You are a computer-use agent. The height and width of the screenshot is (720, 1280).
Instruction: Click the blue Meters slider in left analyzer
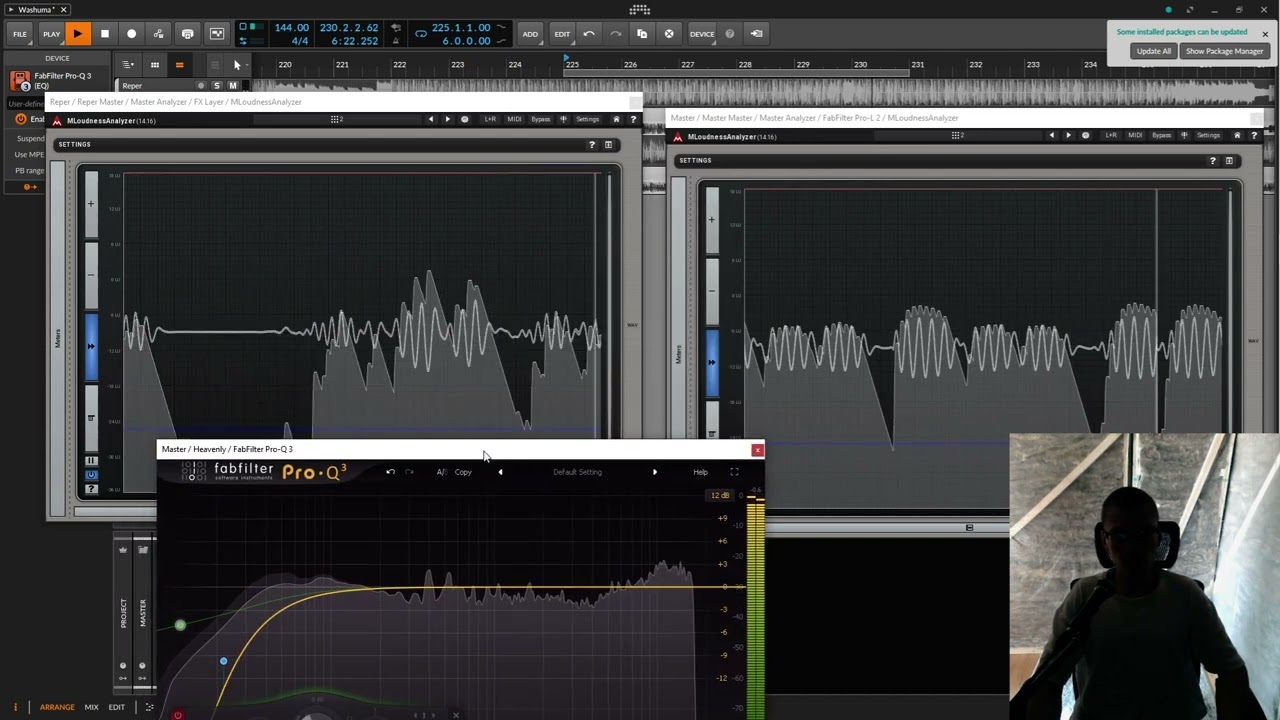91,346
